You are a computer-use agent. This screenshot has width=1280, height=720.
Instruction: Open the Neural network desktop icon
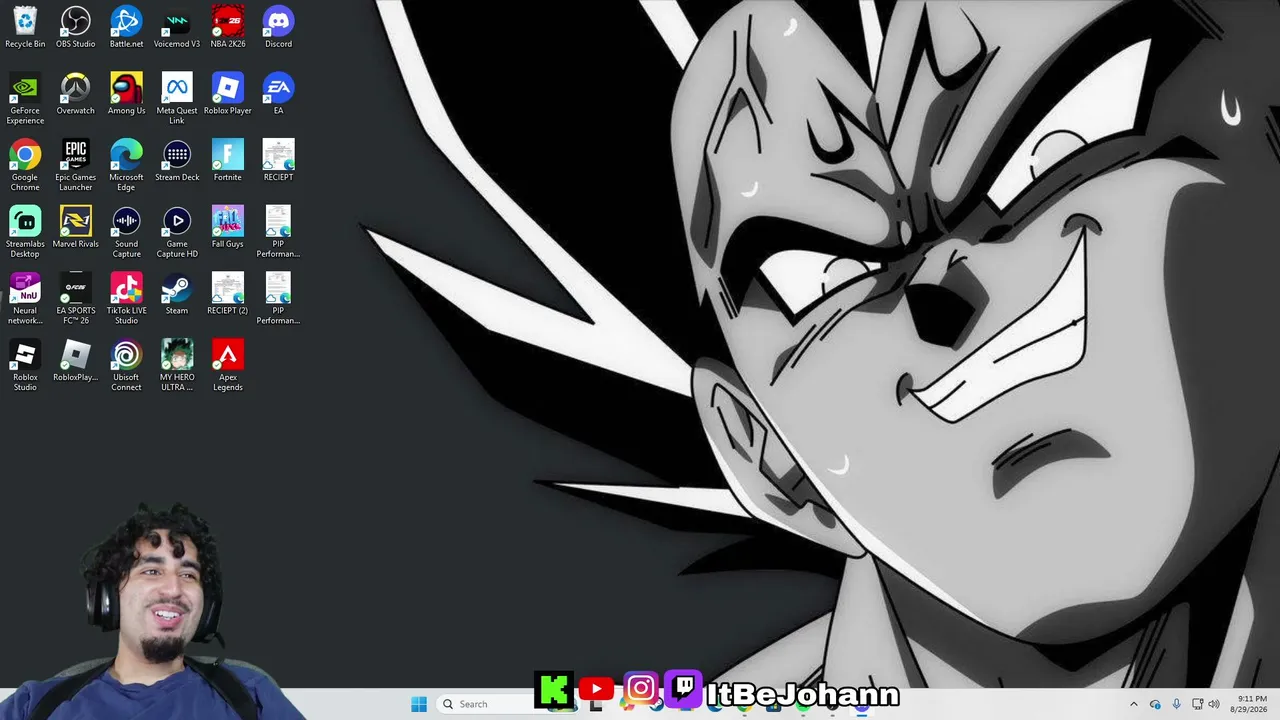pos(25,299)
